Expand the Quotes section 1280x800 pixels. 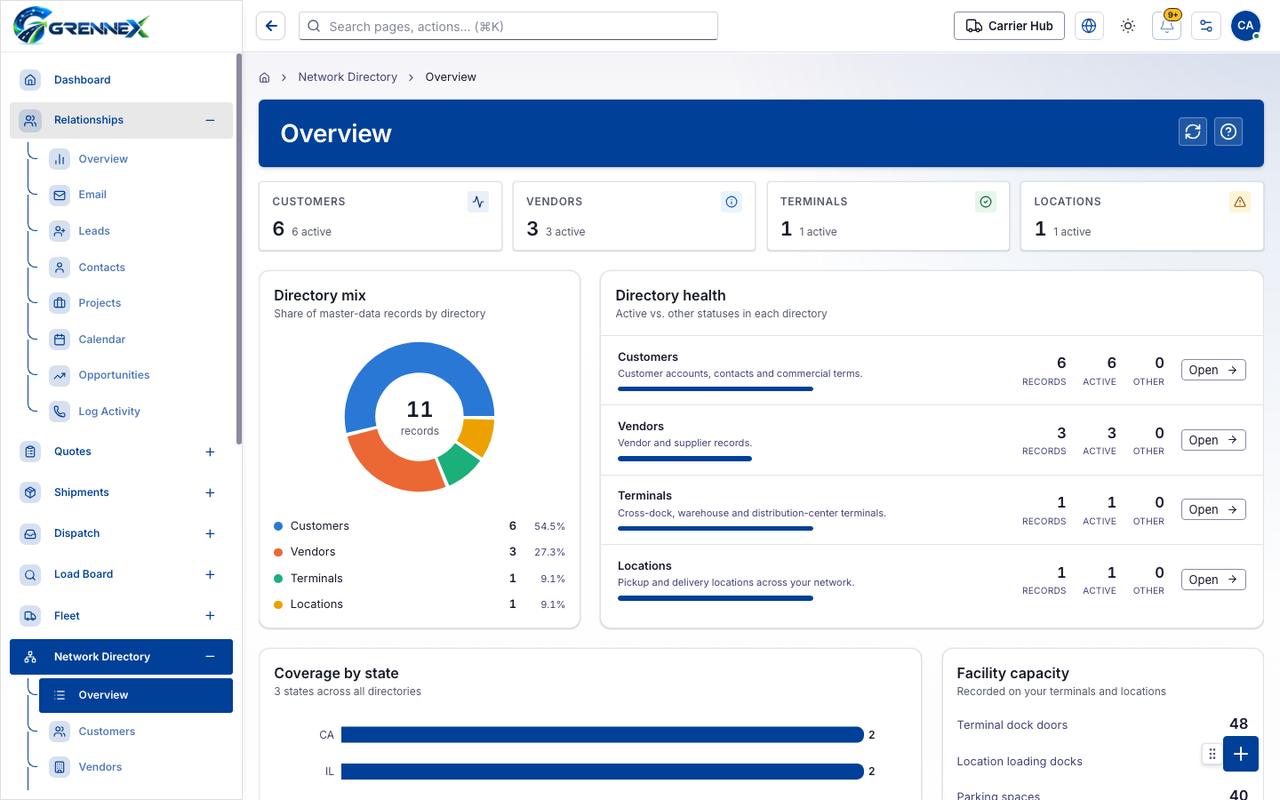pos(210,452)
